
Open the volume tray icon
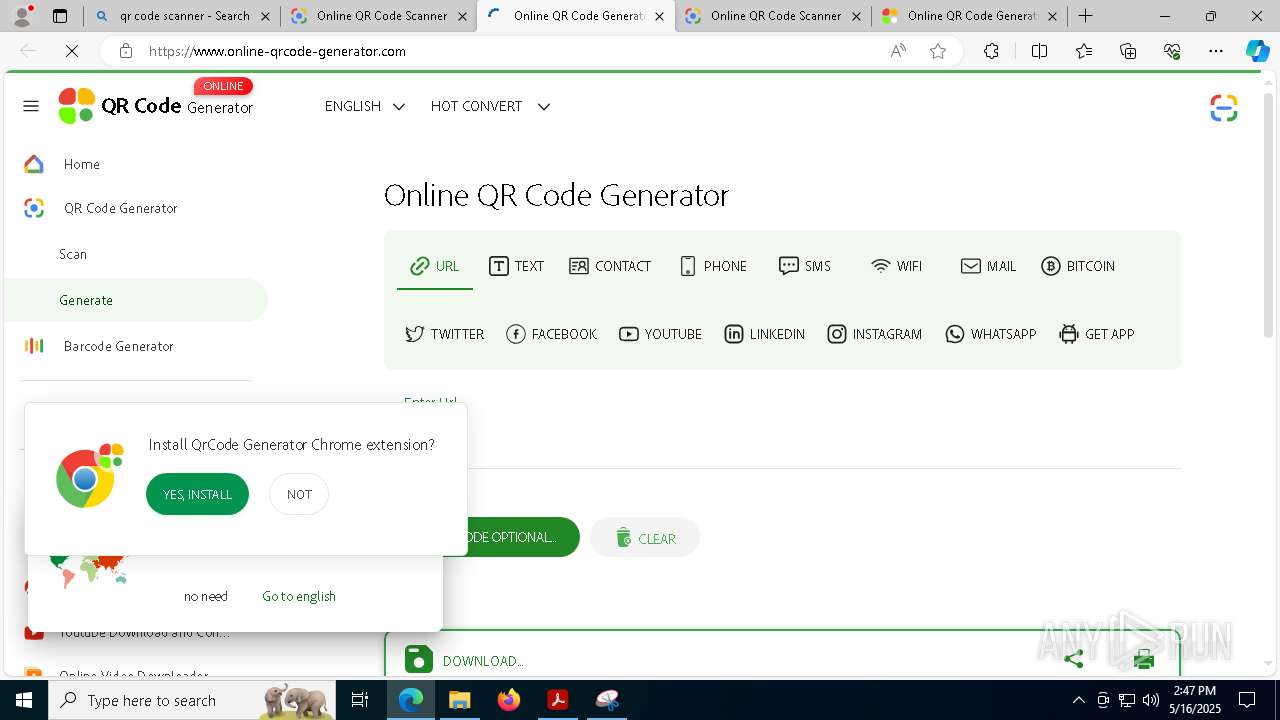point(1150,700)
